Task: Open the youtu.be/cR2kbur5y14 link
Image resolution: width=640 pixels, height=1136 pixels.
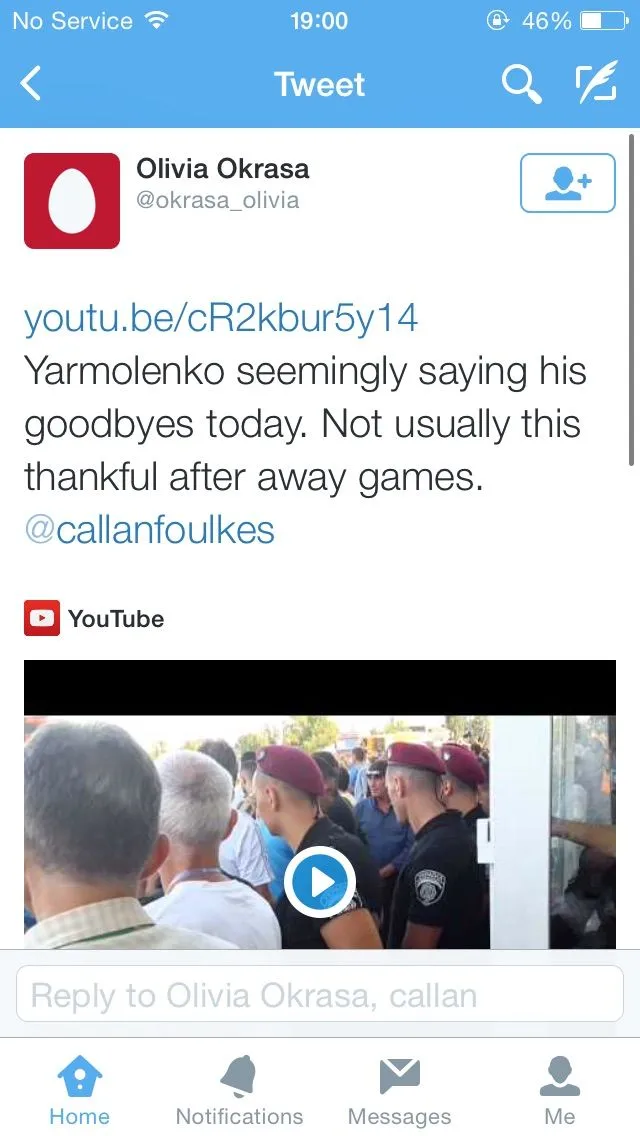Action: pyautogui.click(x=221, y=319)
